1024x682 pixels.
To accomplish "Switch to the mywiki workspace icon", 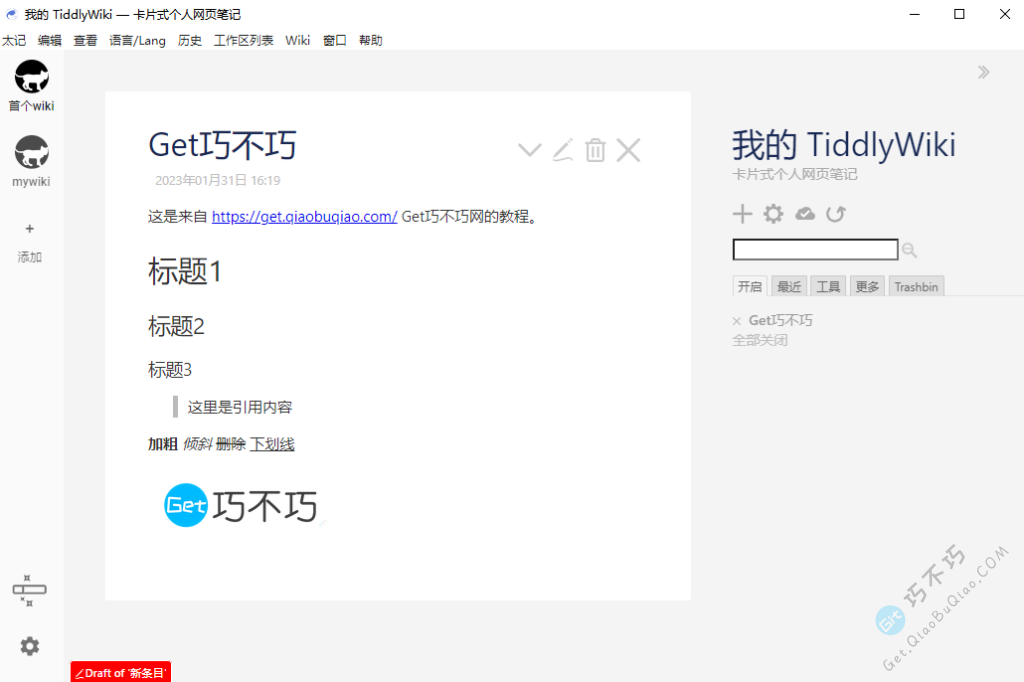I will coord(31,152).
